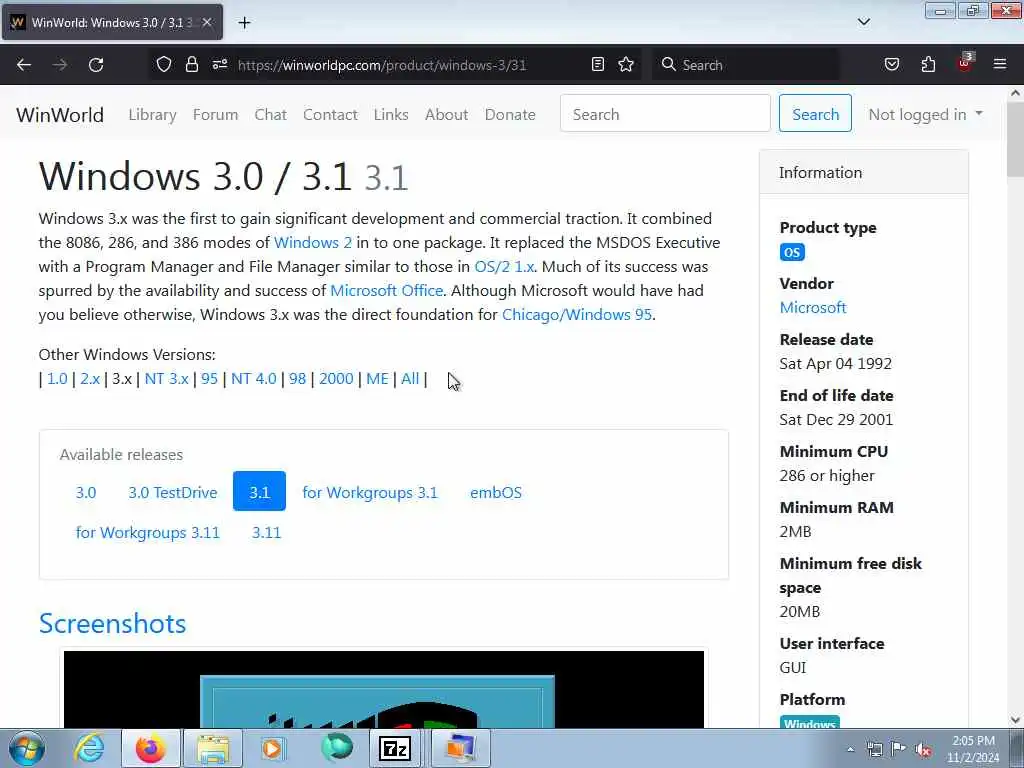Open the Windows 3.1 screenshot image
This screenshot has width=1024, height=768.
384,689
